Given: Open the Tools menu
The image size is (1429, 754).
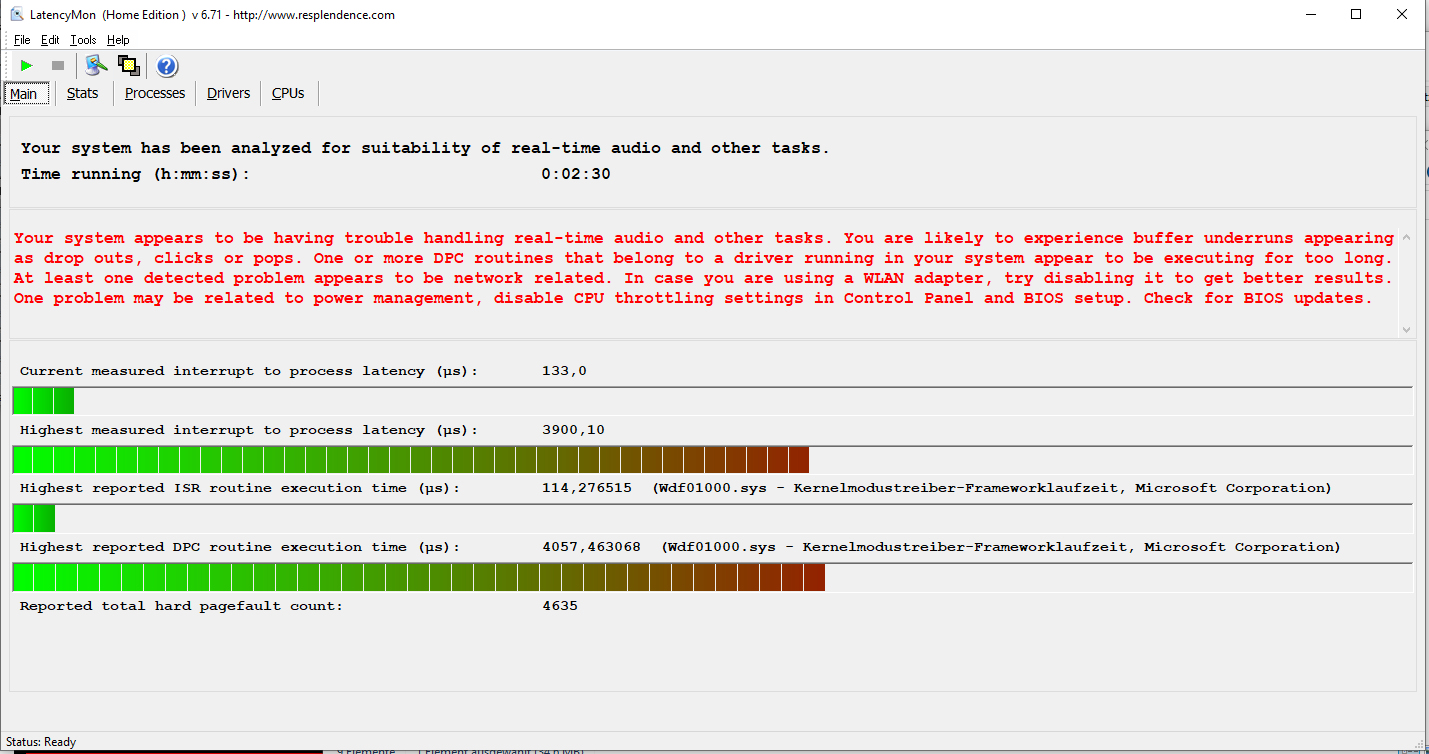Looking at the screenshot, I should click(x=83, y=40).
